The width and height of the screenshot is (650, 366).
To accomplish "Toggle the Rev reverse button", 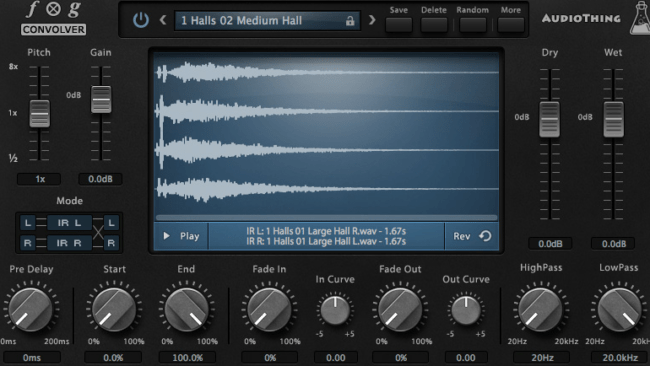I will click(472, 236).
